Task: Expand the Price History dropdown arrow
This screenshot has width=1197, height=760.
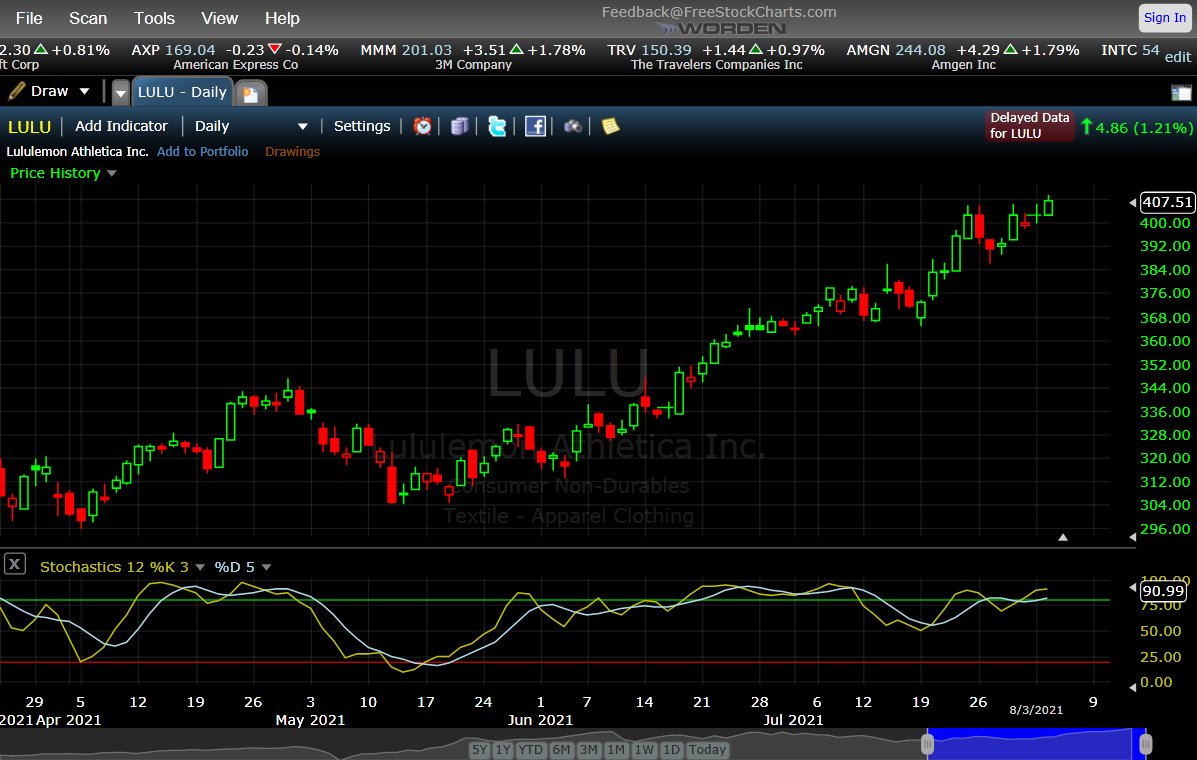Action: 112,173
